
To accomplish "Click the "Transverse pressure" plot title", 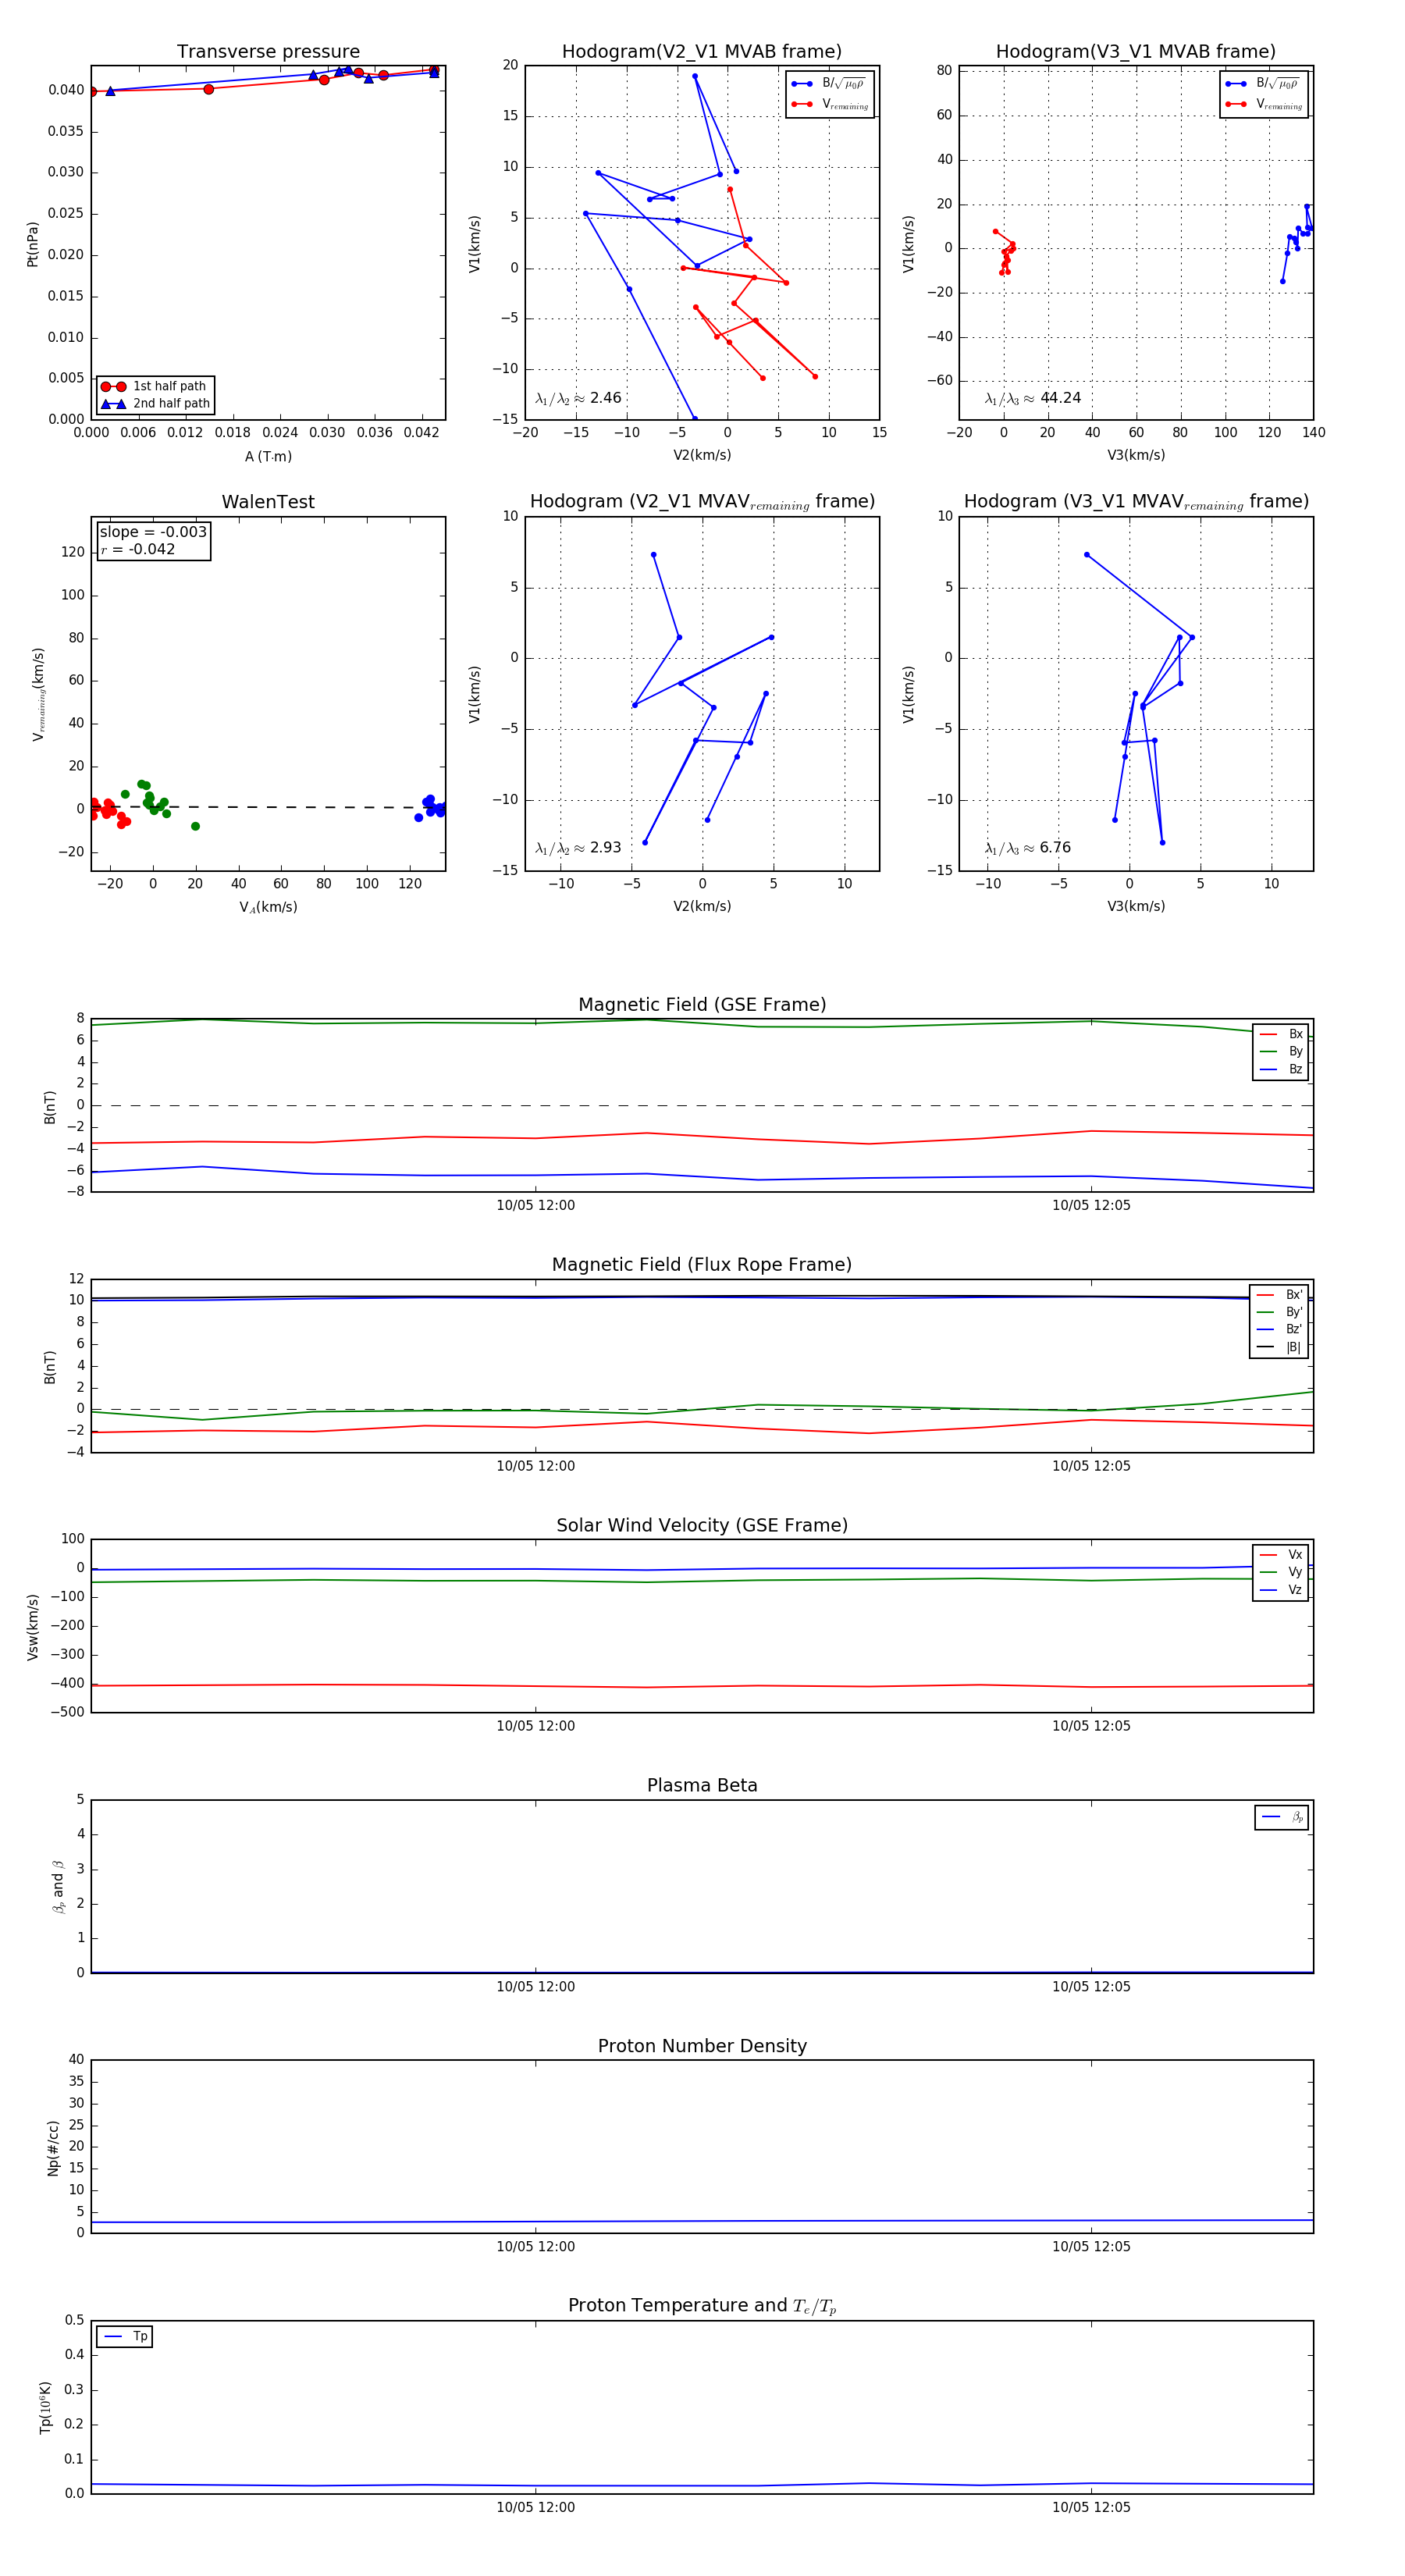I will [x=268, y=52].
